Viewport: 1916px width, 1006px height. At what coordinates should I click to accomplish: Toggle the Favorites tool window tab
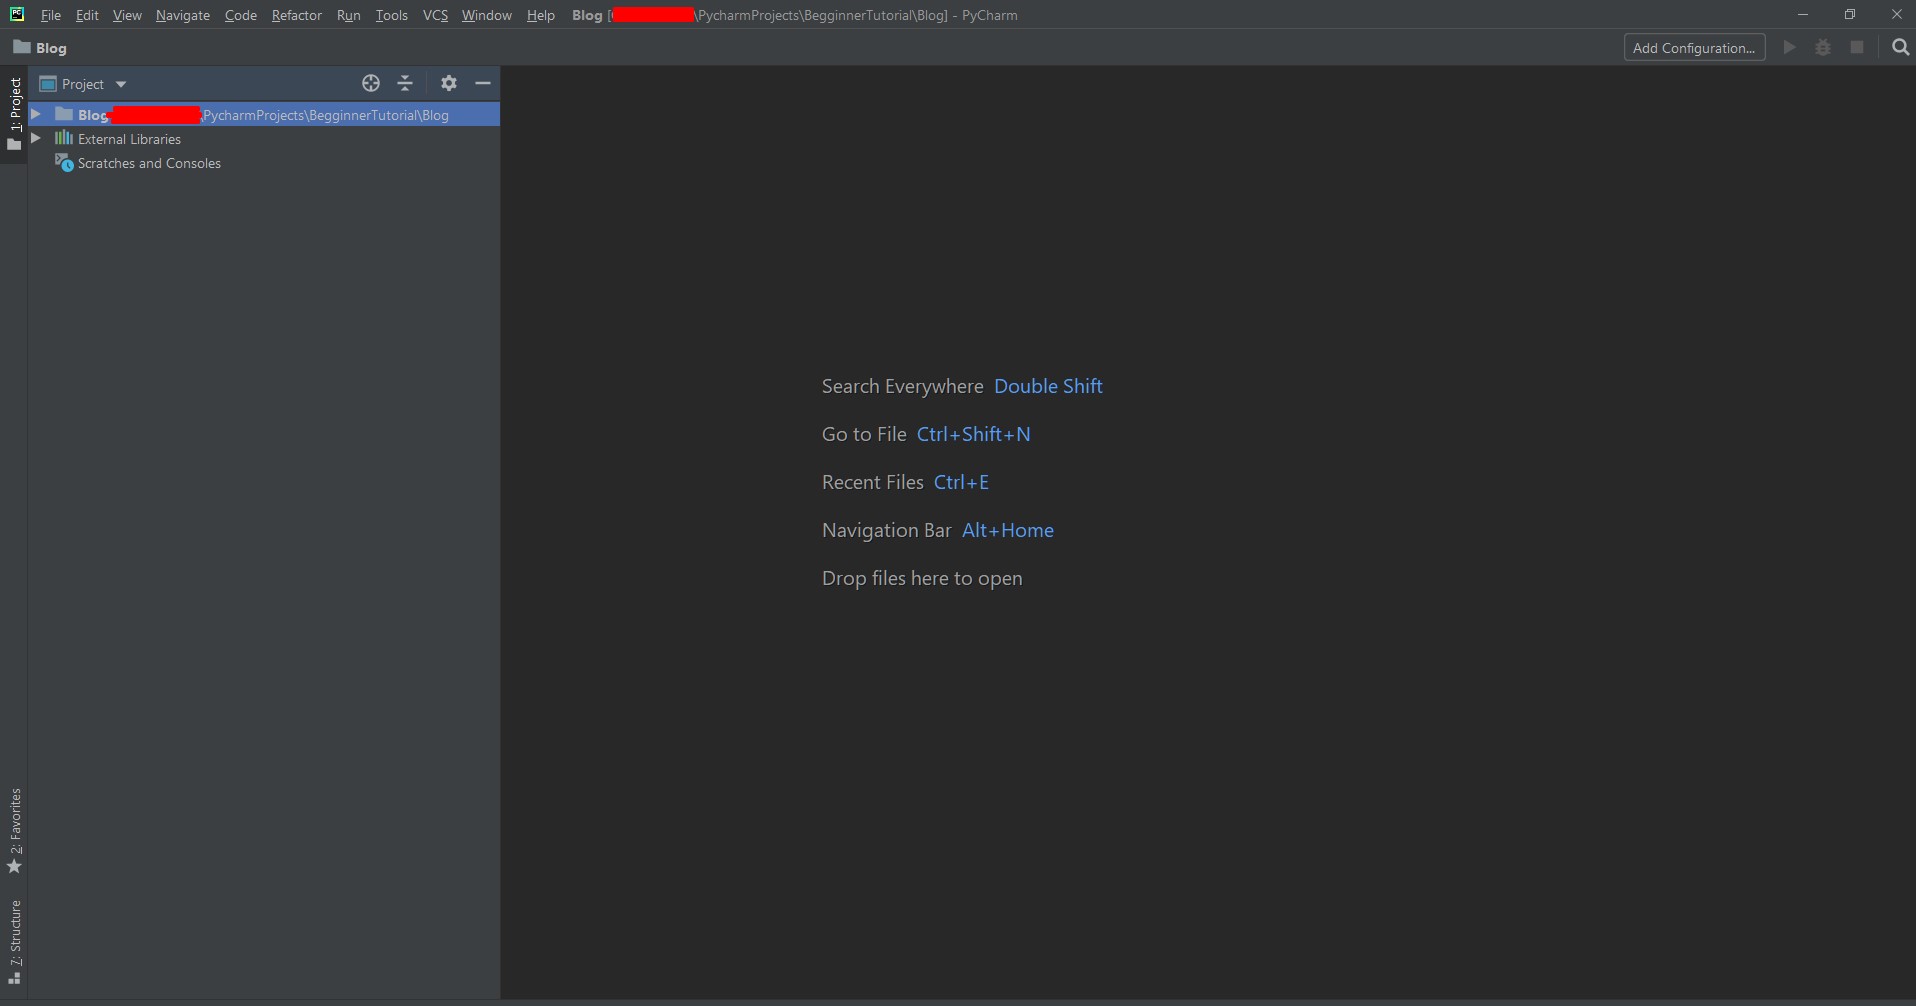tap(14, 830)
